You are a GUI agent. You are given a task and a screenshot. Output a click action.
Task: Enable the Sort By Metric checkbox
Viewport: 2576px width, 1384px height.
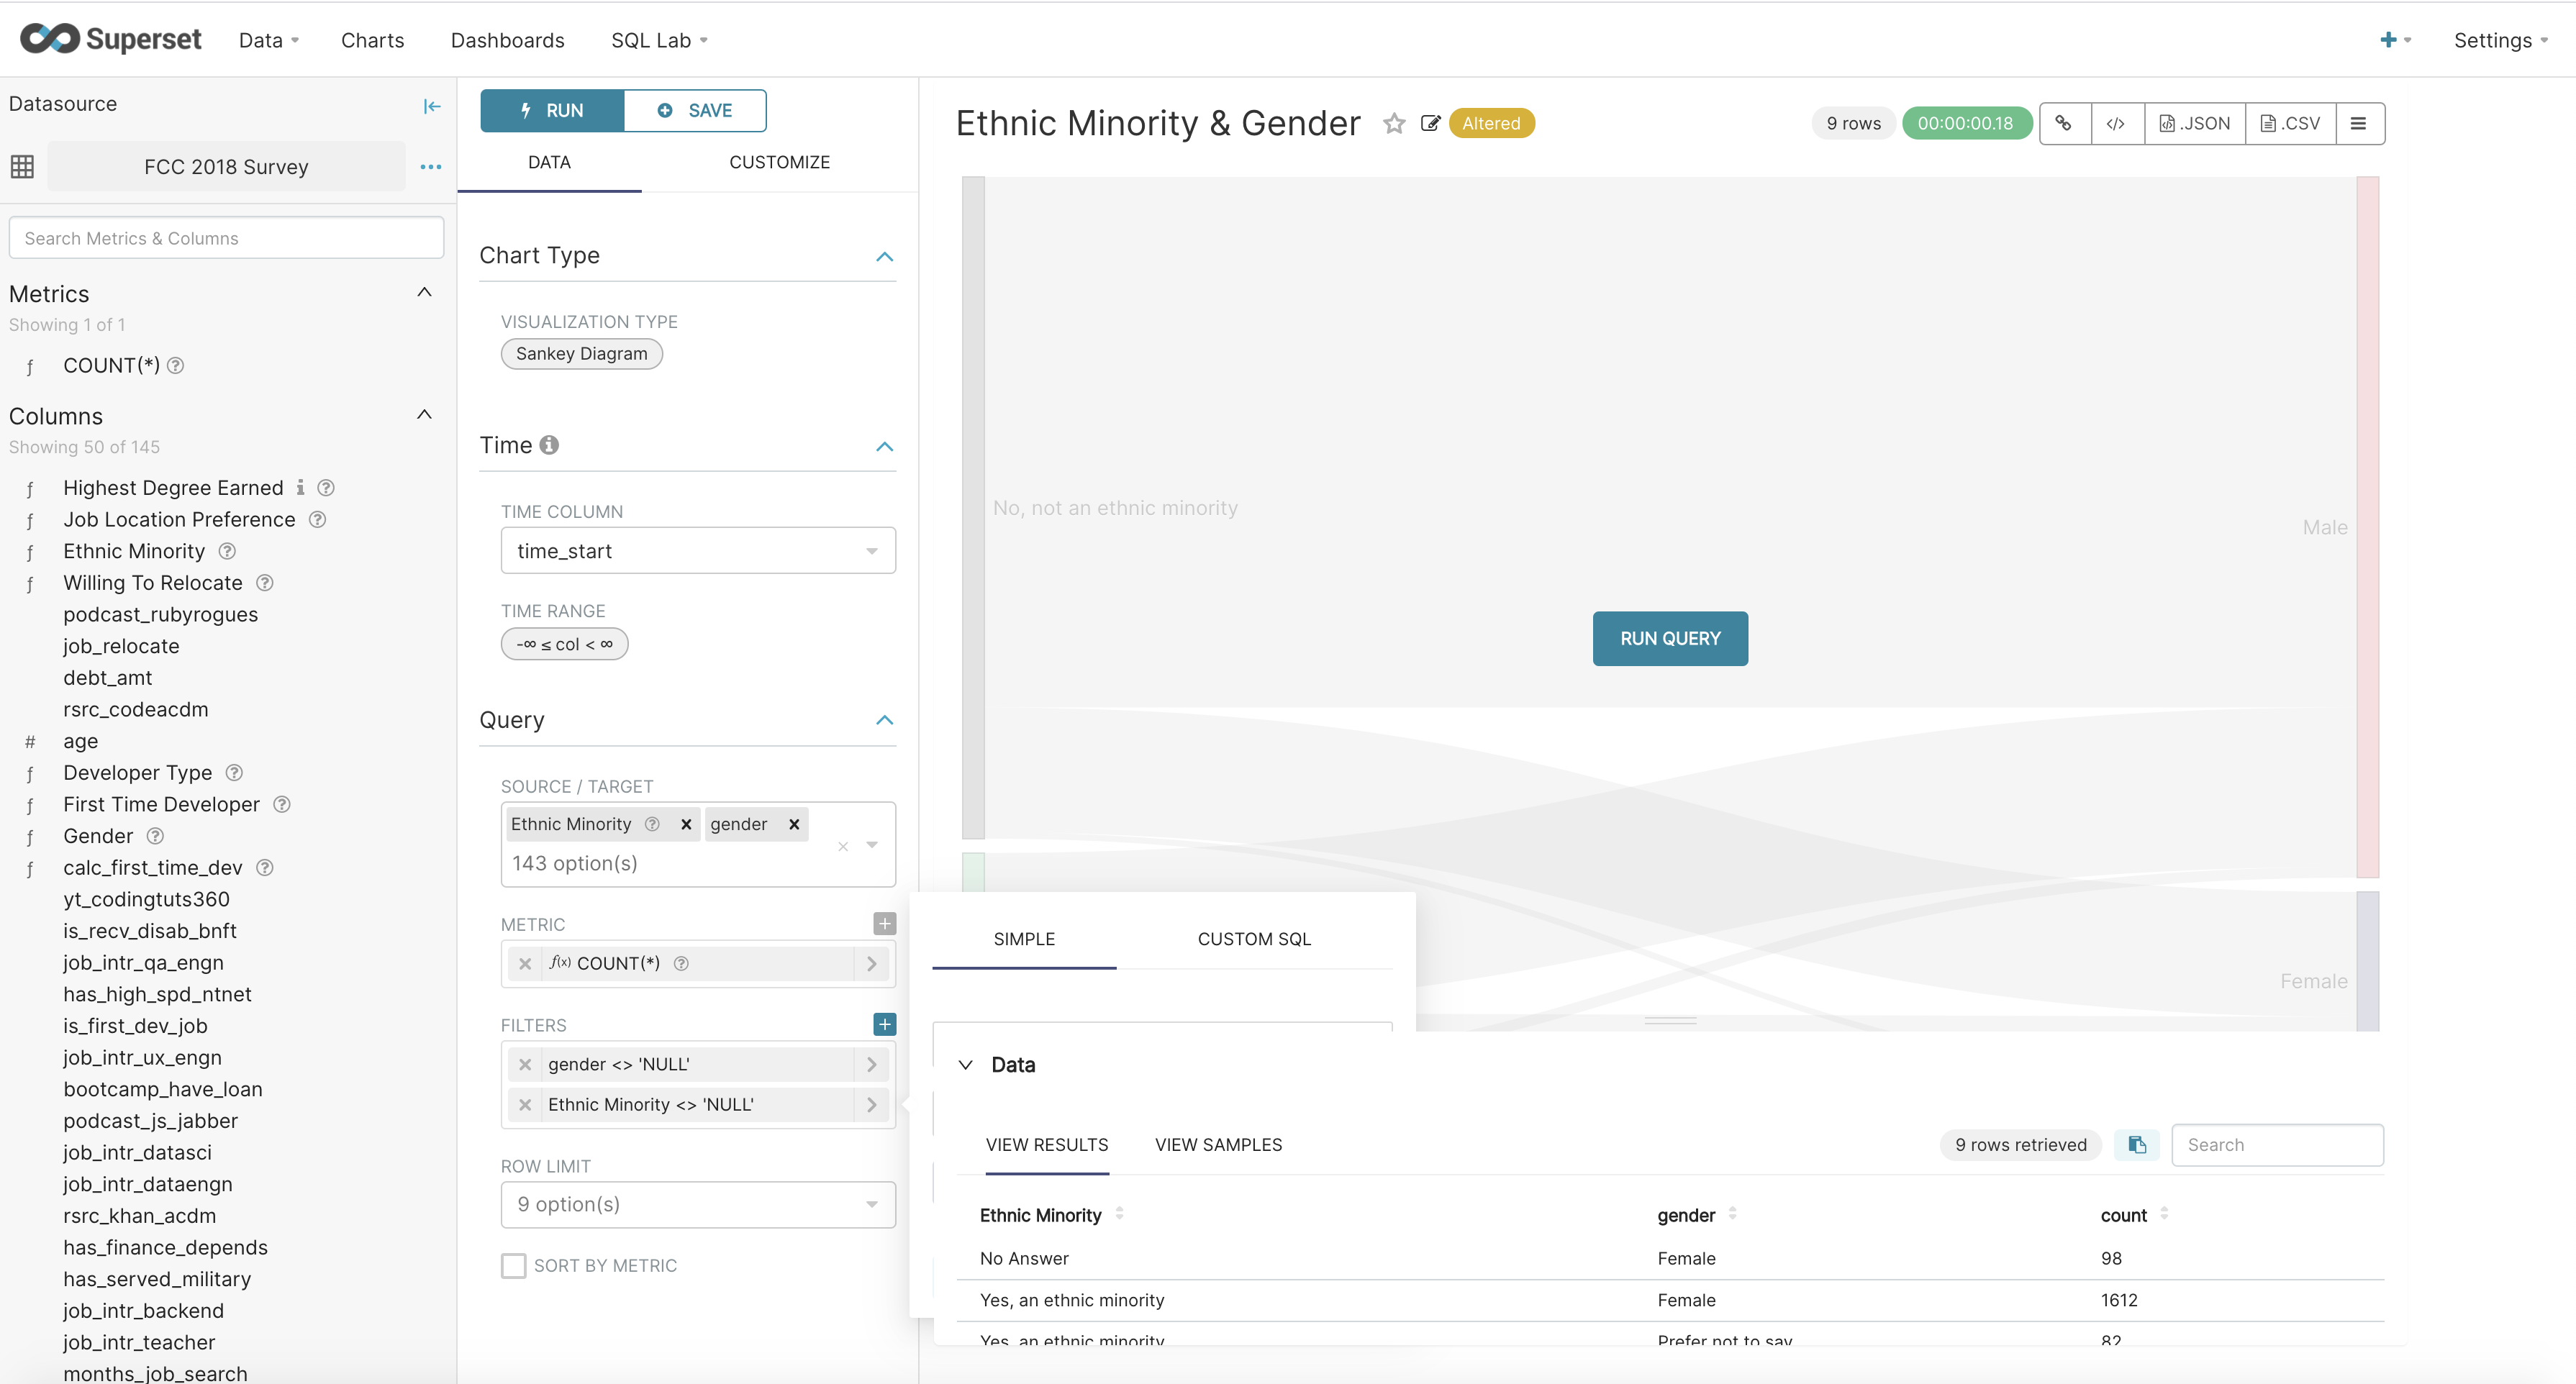(x=513, y=1265)
